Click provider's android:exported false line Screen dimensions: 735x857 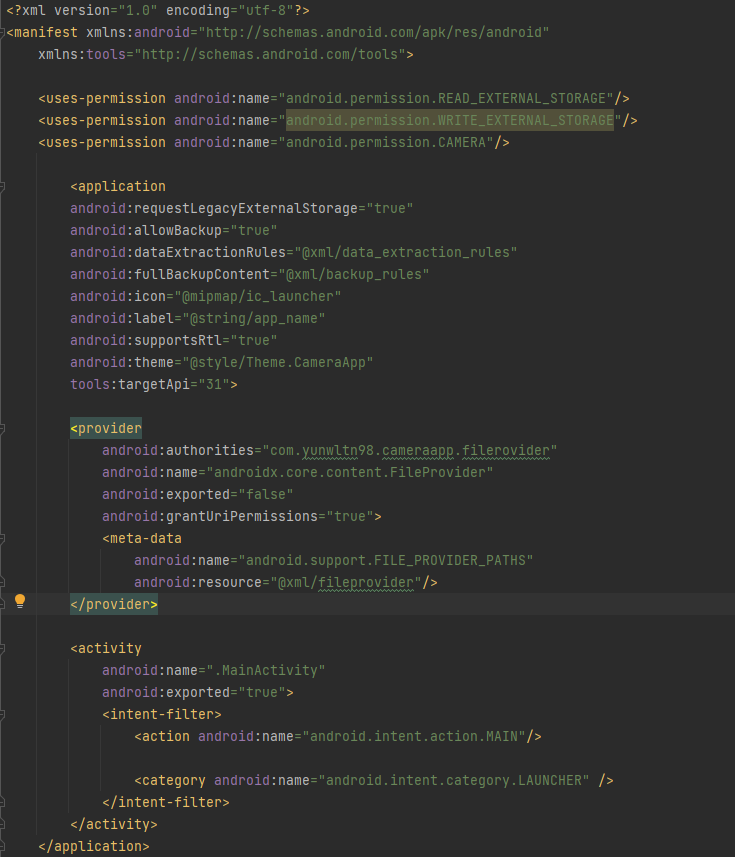(198, 494)
